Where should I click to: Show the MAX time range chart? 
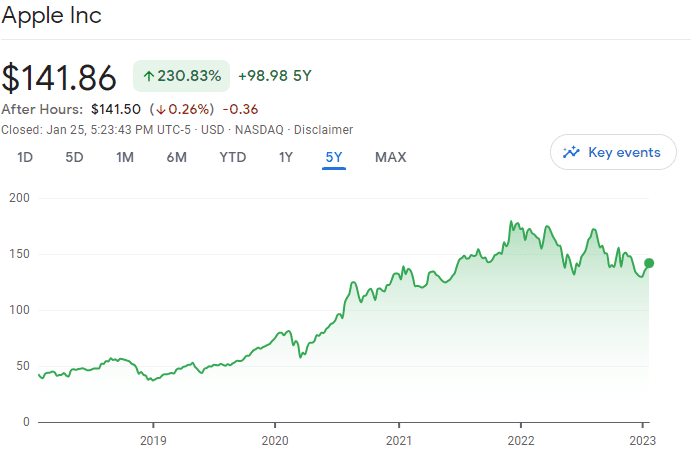[x=391, y=156]
